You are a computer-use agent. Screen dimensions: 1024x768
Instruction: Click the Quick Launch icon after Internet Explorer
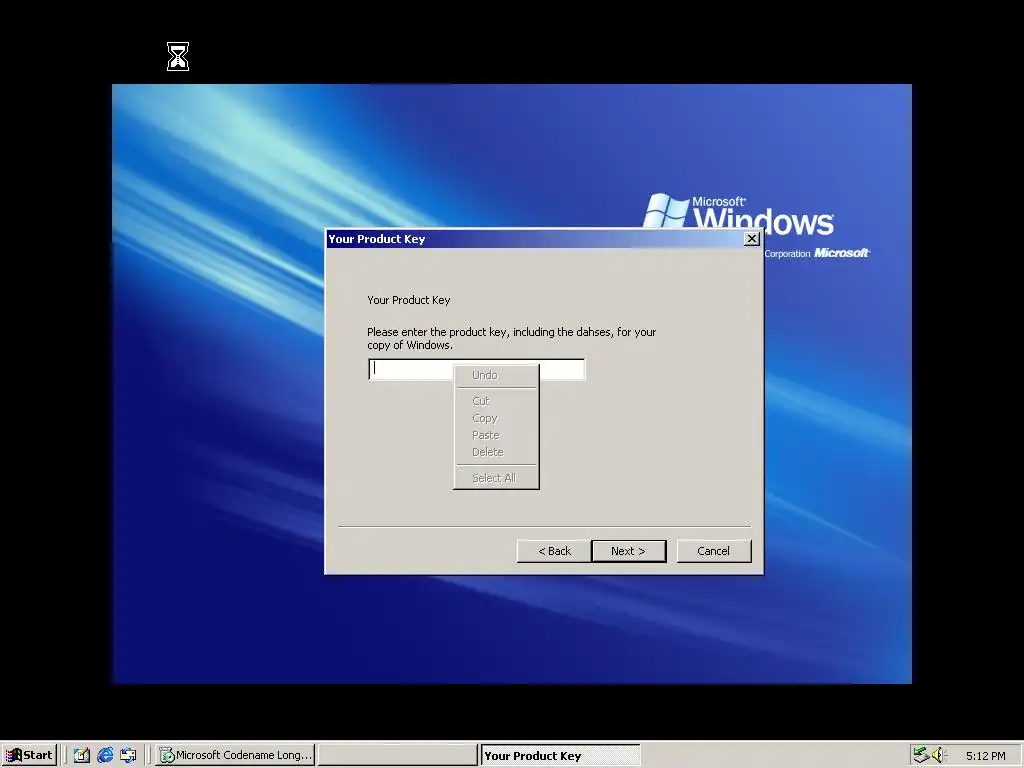pos(128,755)
